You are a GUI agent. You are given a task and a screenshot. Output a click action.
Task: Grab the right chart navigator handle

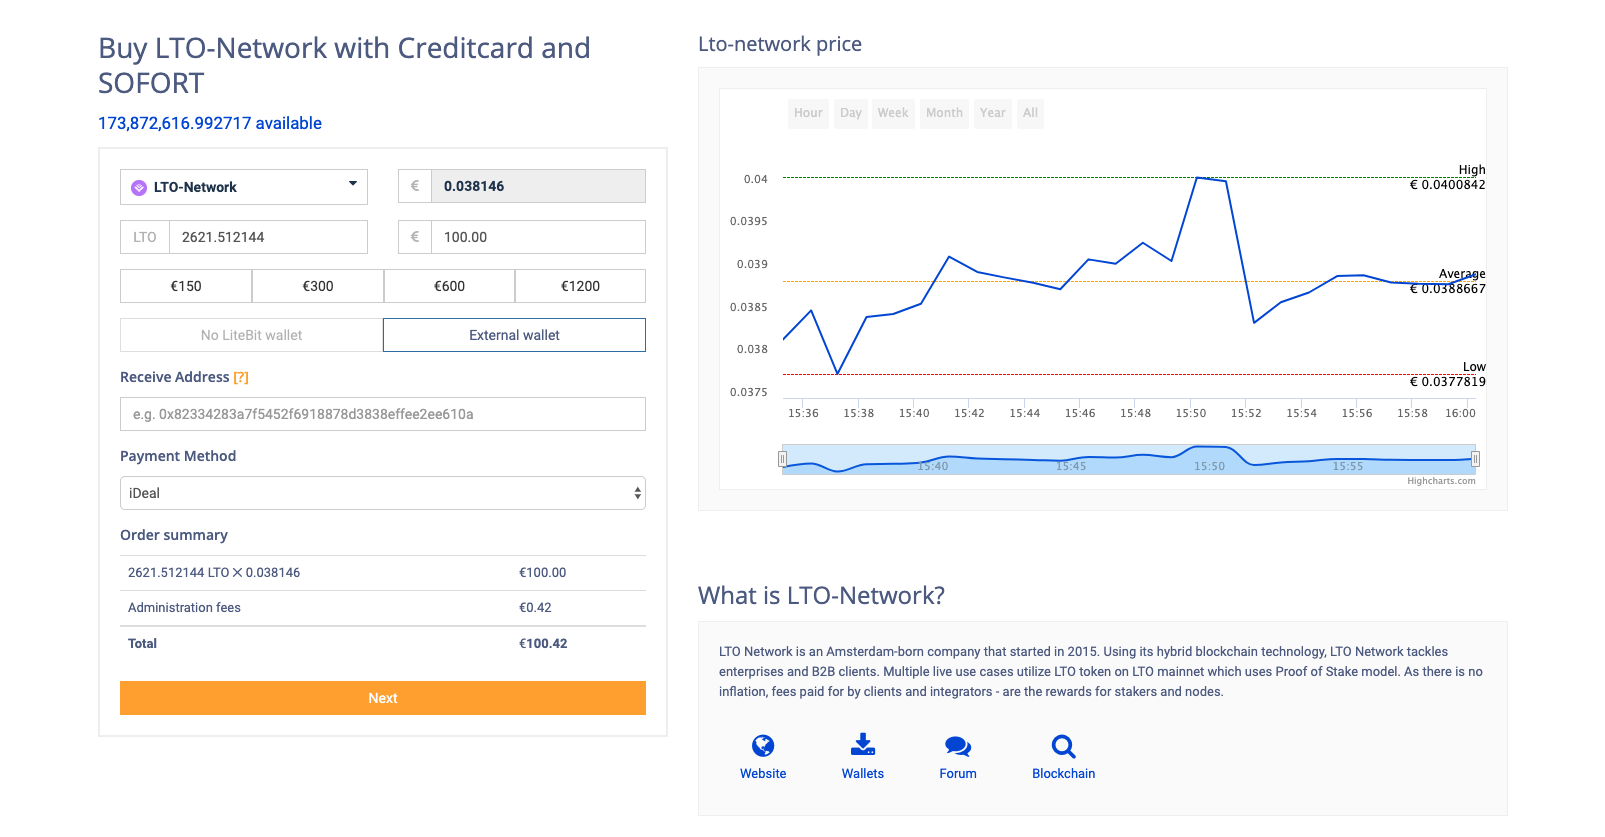click(x=1475, y=459)
